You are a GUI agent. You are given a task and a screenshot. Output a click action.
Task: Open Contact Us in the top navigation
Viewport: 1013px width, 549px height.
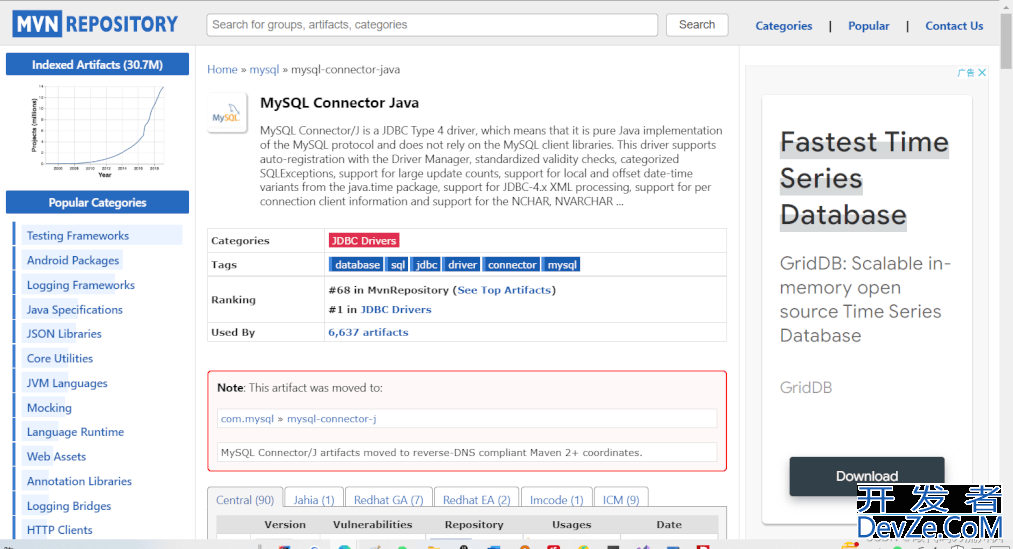point(954,26)
